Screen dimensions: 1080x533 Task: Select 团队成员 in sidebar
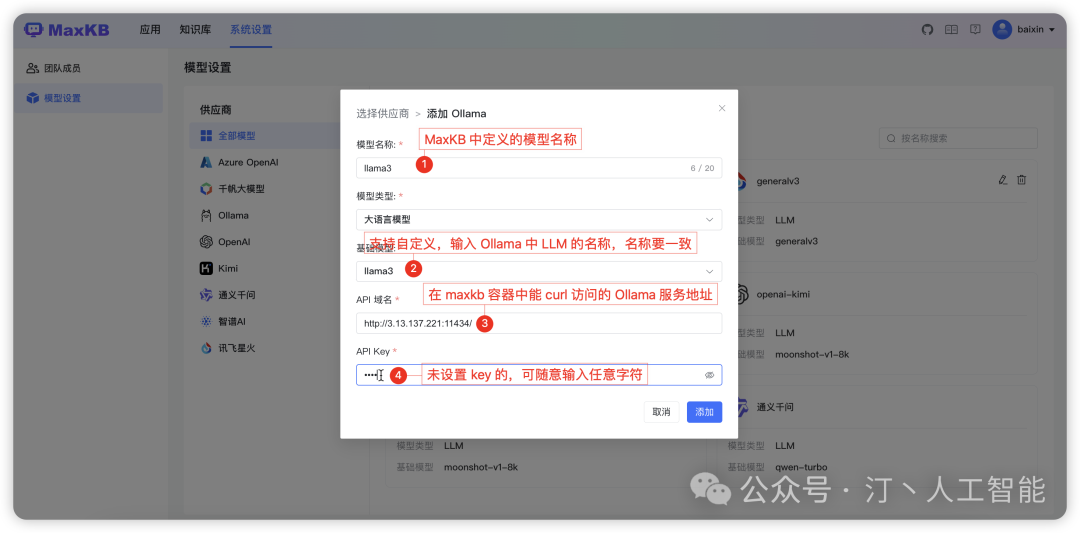click(x=88, y=68)
